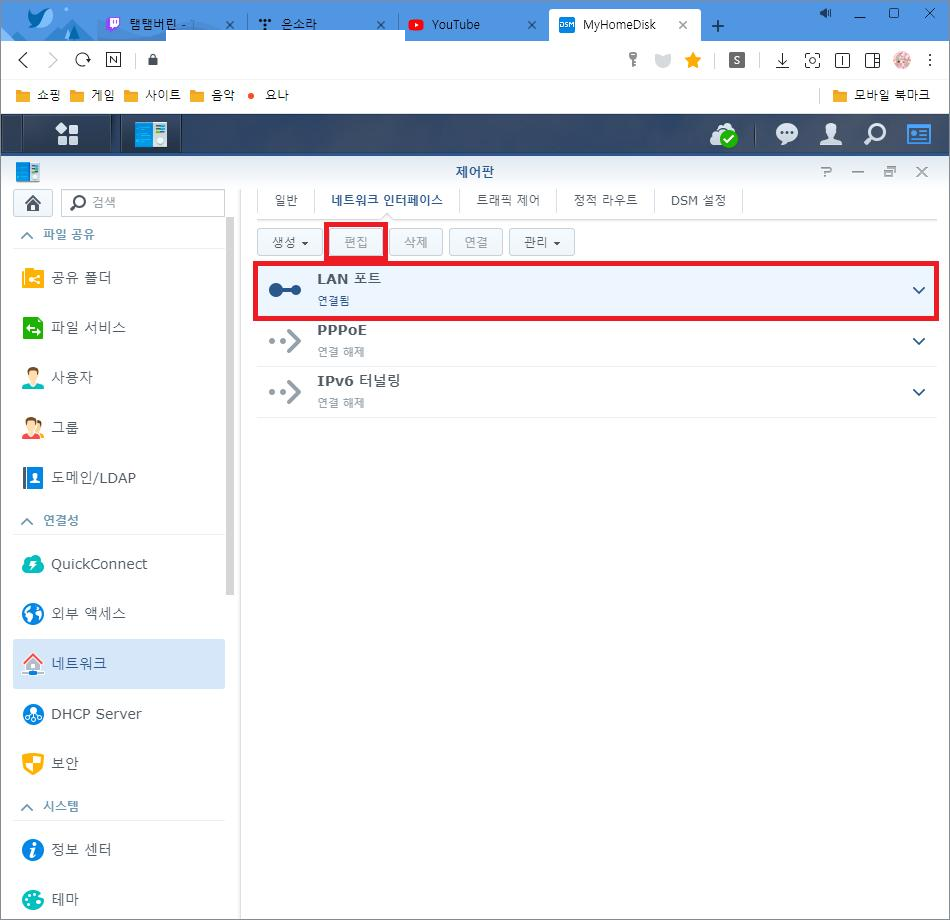Open QuickConnect in the sidebar
This screenshot has height=920, width=950.
[x=98, y=564]
